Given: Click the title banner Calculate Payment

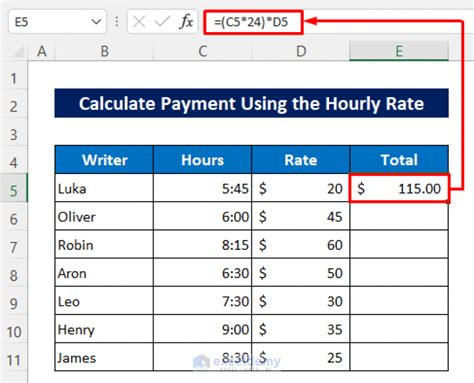Looking at the screenshot, I should tap(252, 103).
